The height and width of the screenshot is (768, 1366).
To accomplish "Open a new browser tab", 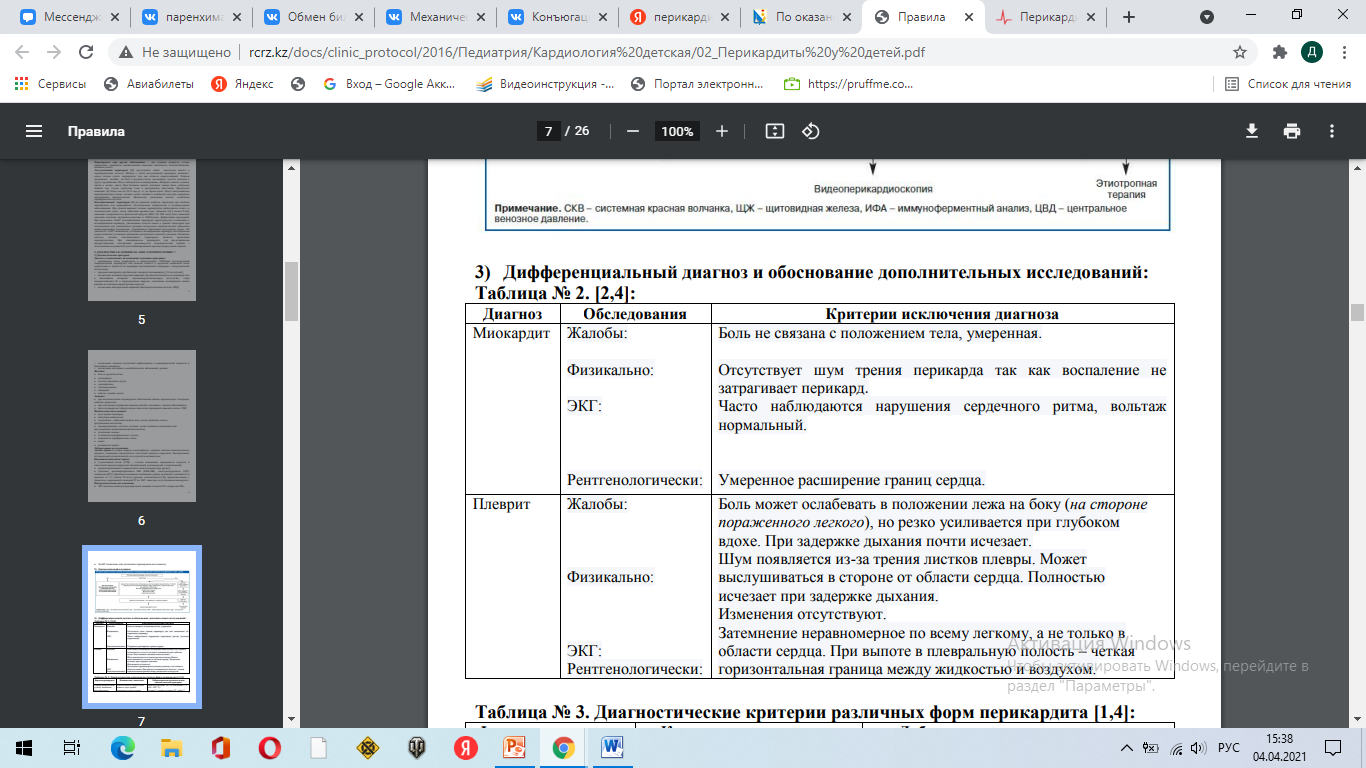I will click(x=1129, y=17).
